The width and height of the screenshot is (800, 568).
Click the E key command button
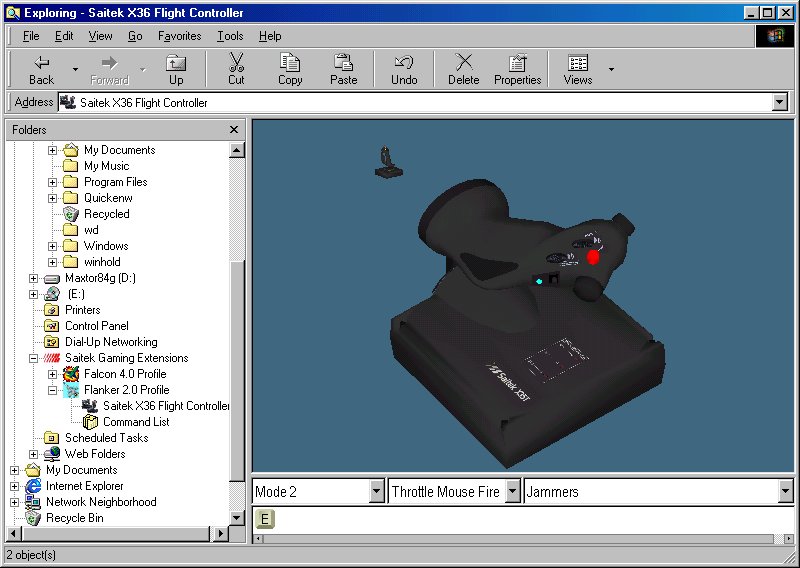click(x=264, y=520)
